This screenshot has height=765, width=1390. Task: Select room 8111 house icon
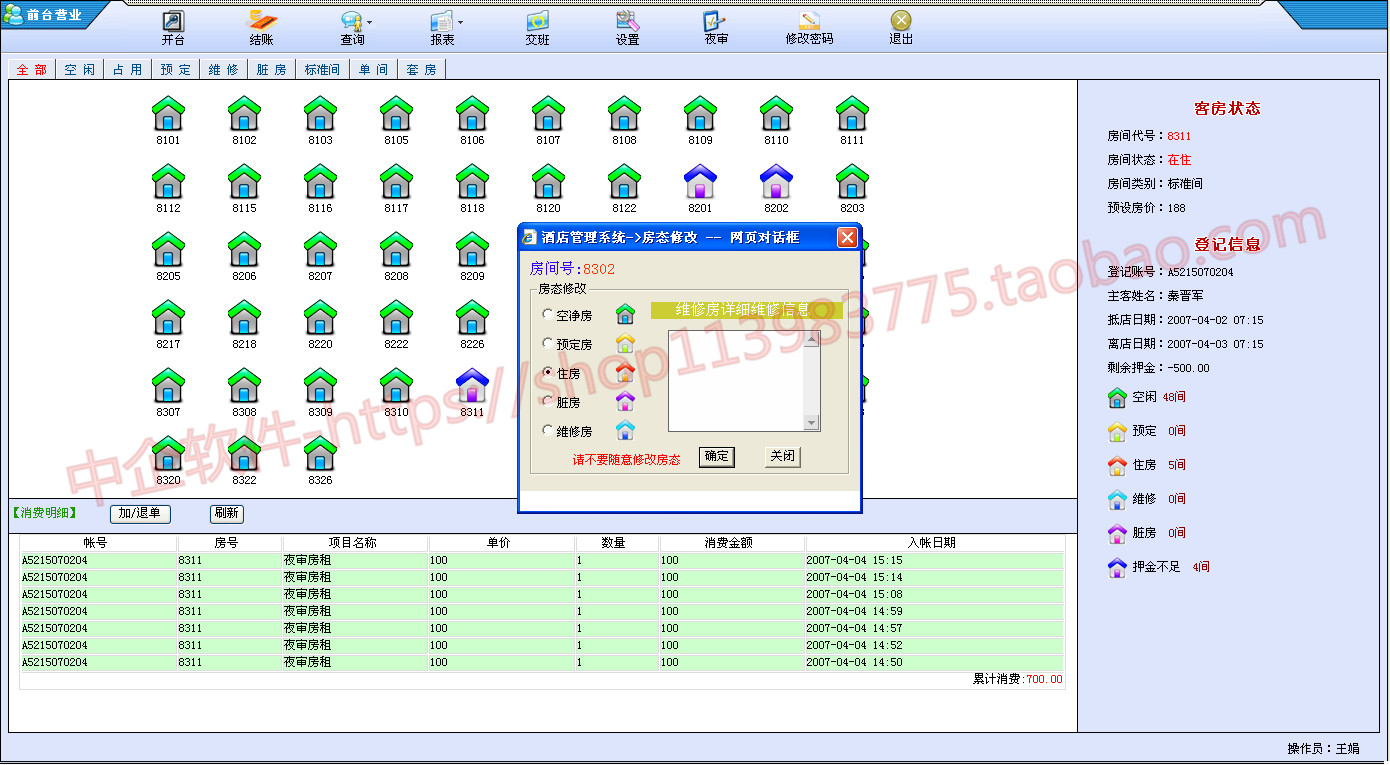pyautogui.click(x=852, y=113)
